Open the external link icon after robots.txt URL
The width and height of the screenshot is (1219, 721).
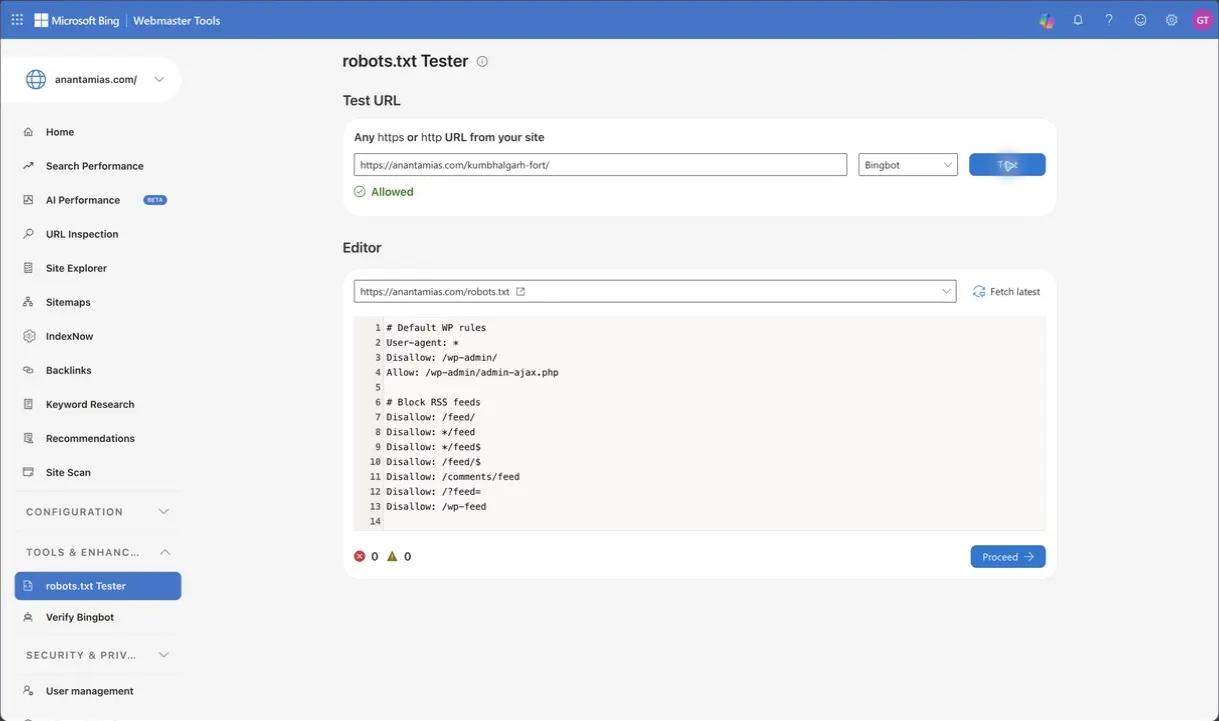(520, 292)
